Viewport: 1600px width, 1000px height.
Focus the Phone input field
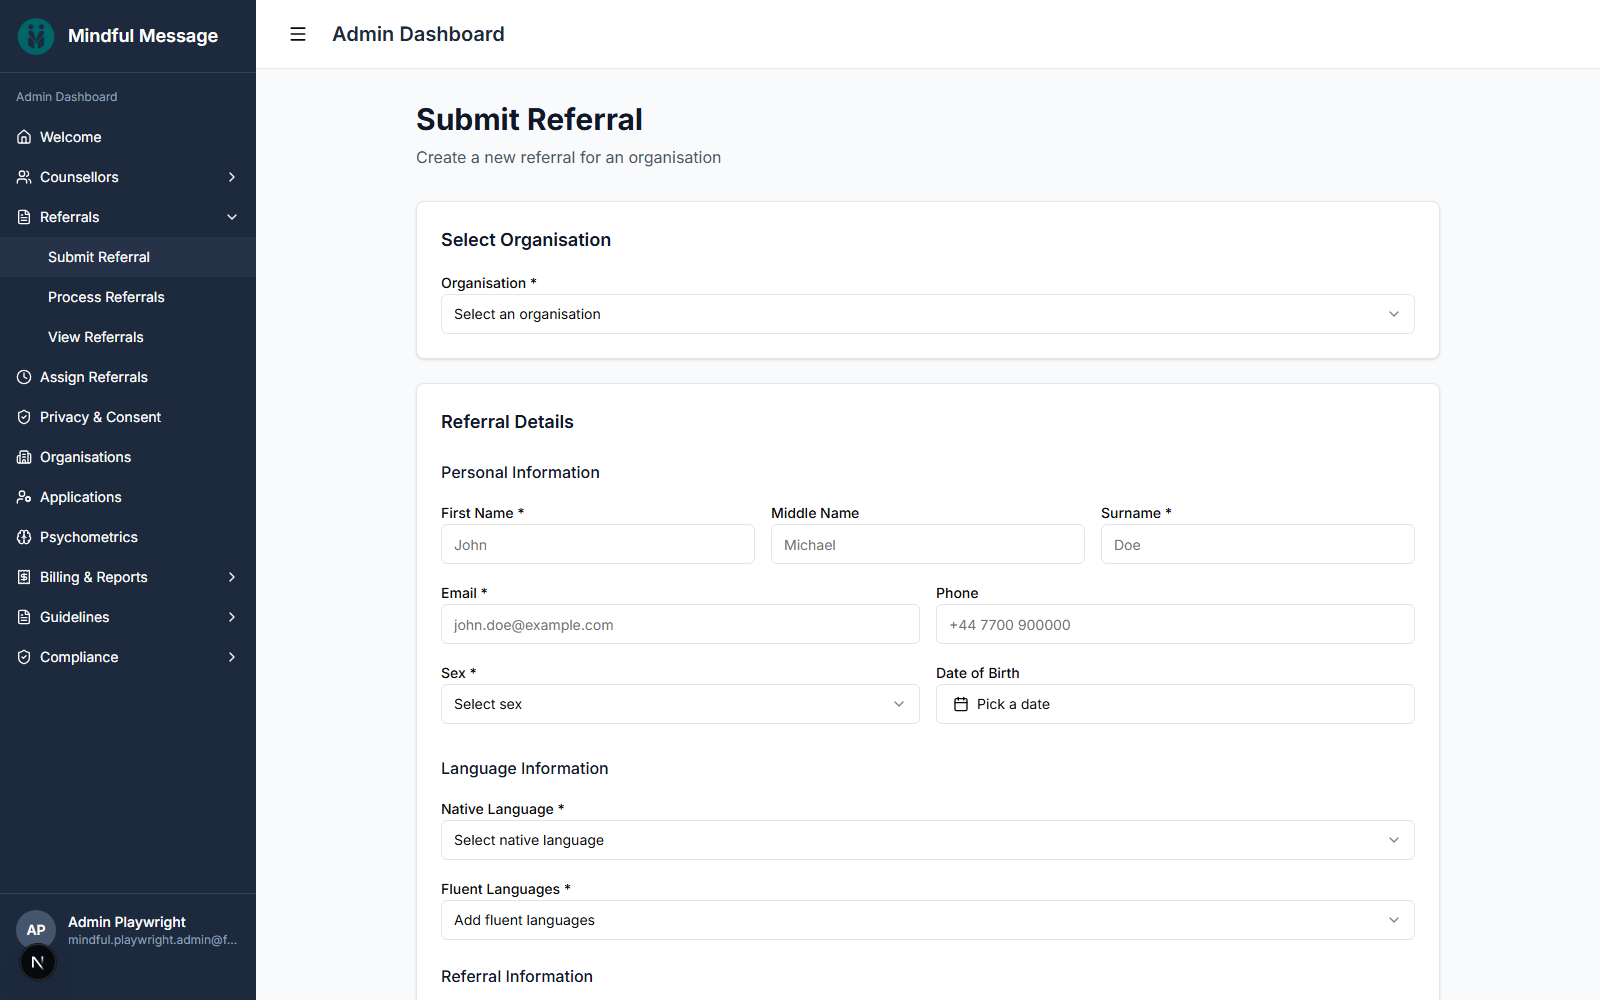click(1175, 624)
